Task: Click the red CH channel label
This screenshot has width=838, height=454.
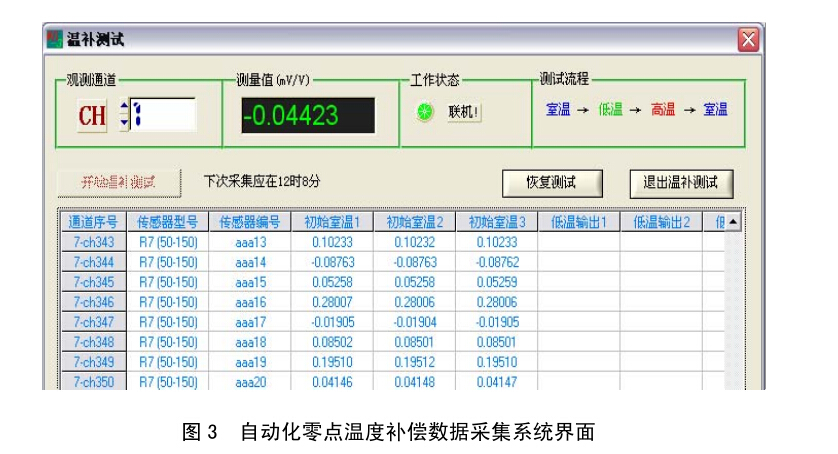Action: point(92,116)
